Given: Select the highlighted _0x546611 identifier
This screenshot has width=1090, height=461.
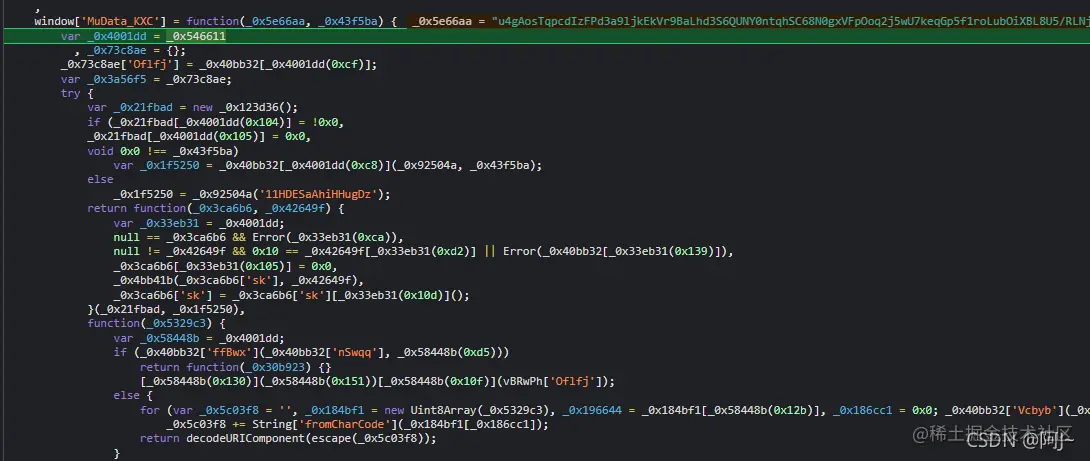Looking at the screenshot, I should pyautogui.click(x=195, y=36).
